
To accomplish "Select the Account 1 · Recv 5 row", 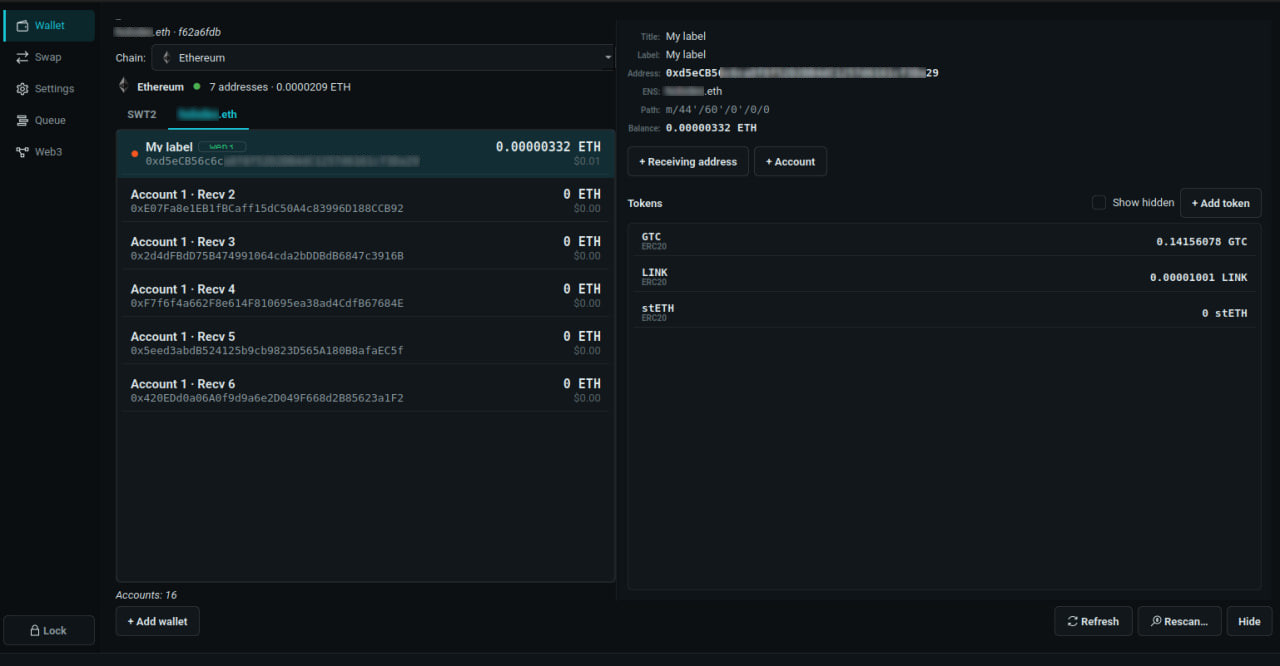I will (x=366, y=343).
